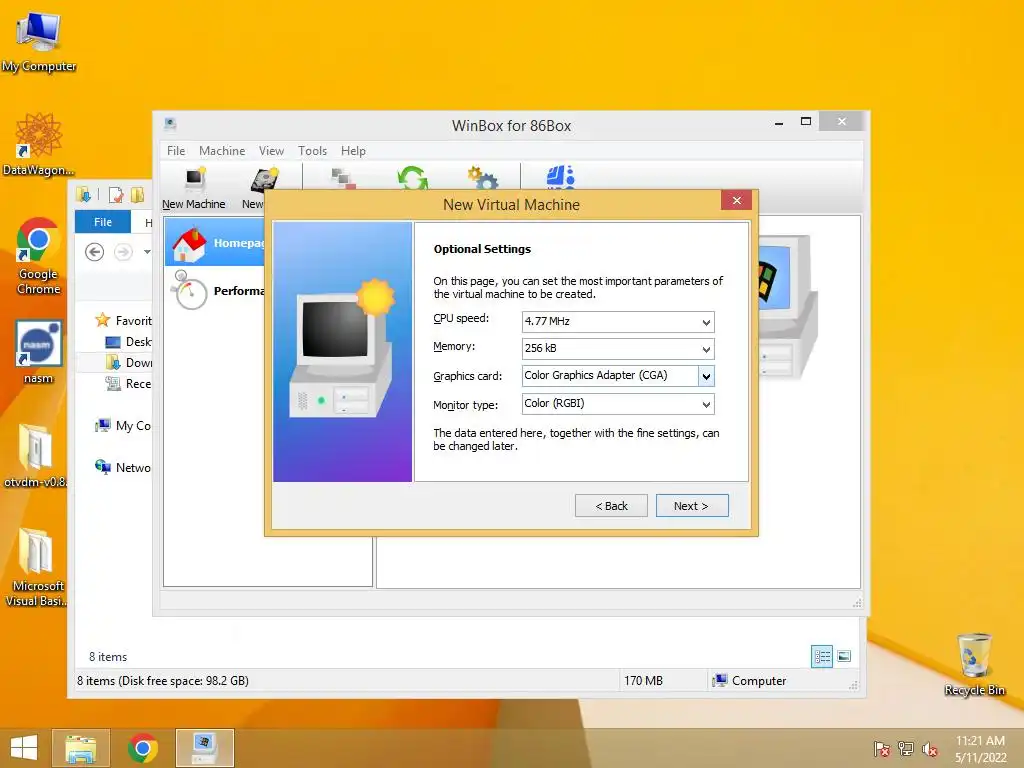
Task: Open the Recycle Bin
Action: [x=974, y=664]
